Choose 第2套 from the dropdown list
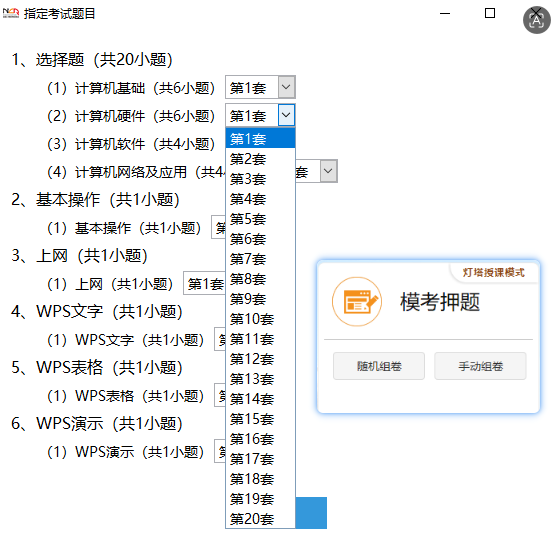This screenshot has height=551, width=553. point(260,159)
